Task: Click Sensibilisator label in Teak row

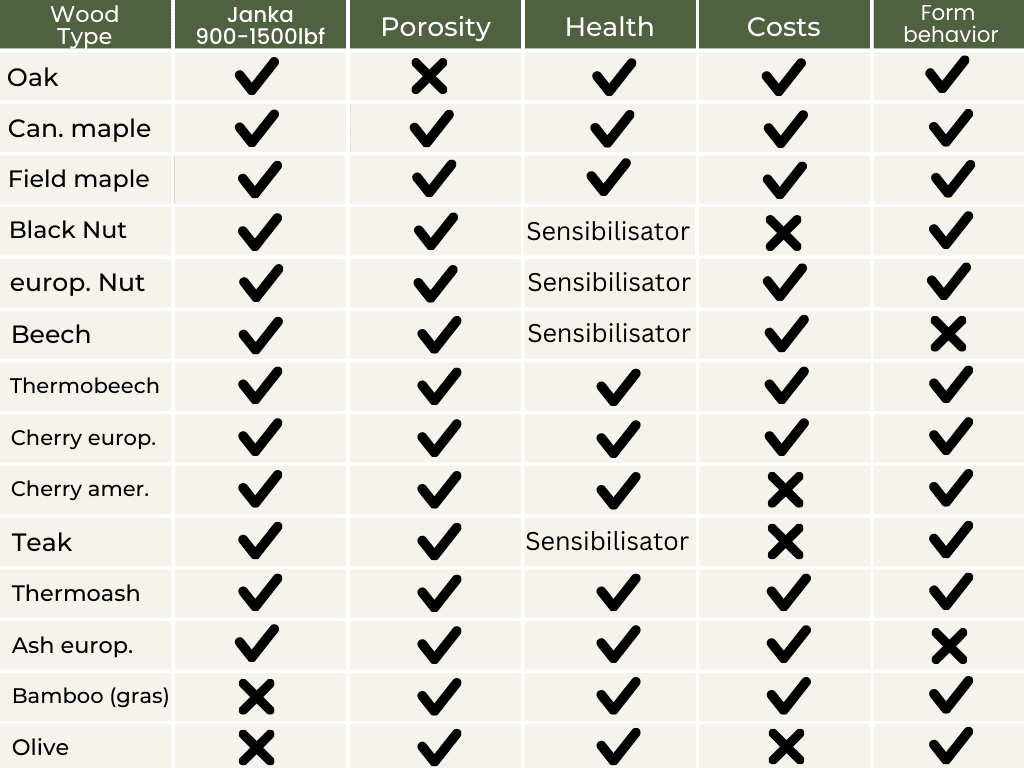Action: 607,541
